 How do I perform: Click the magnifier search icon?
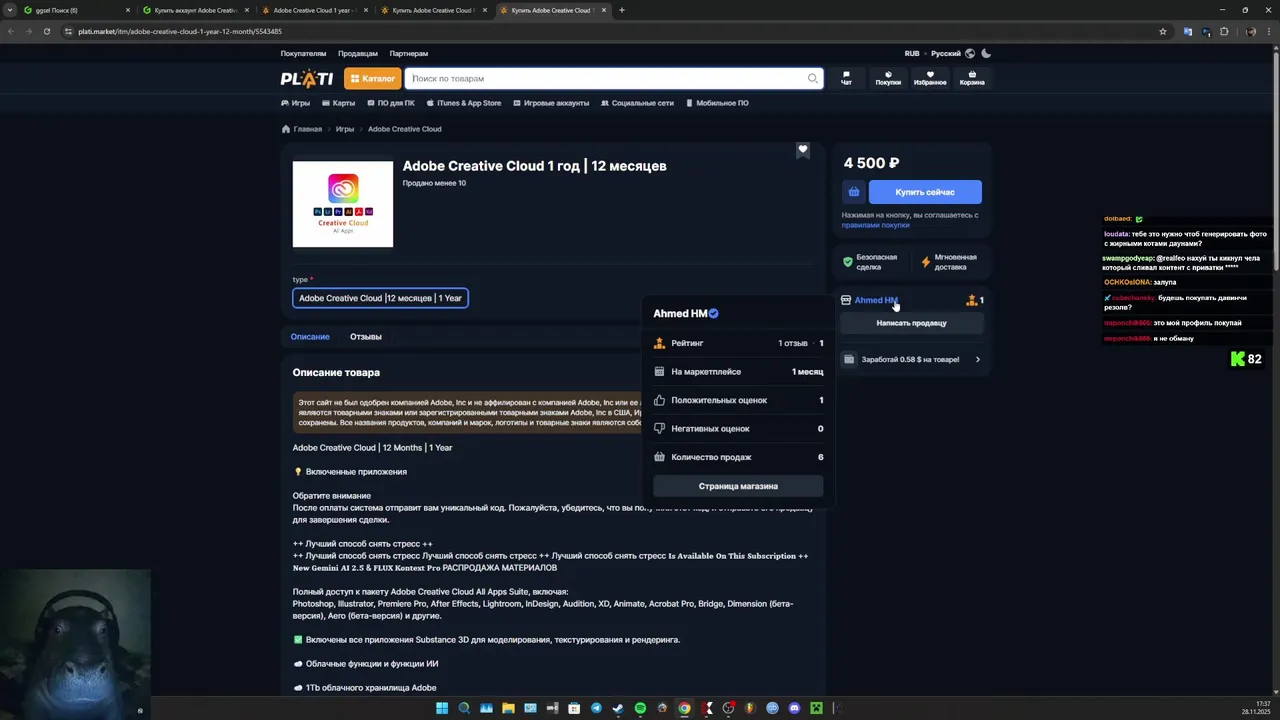coord(813,78)
